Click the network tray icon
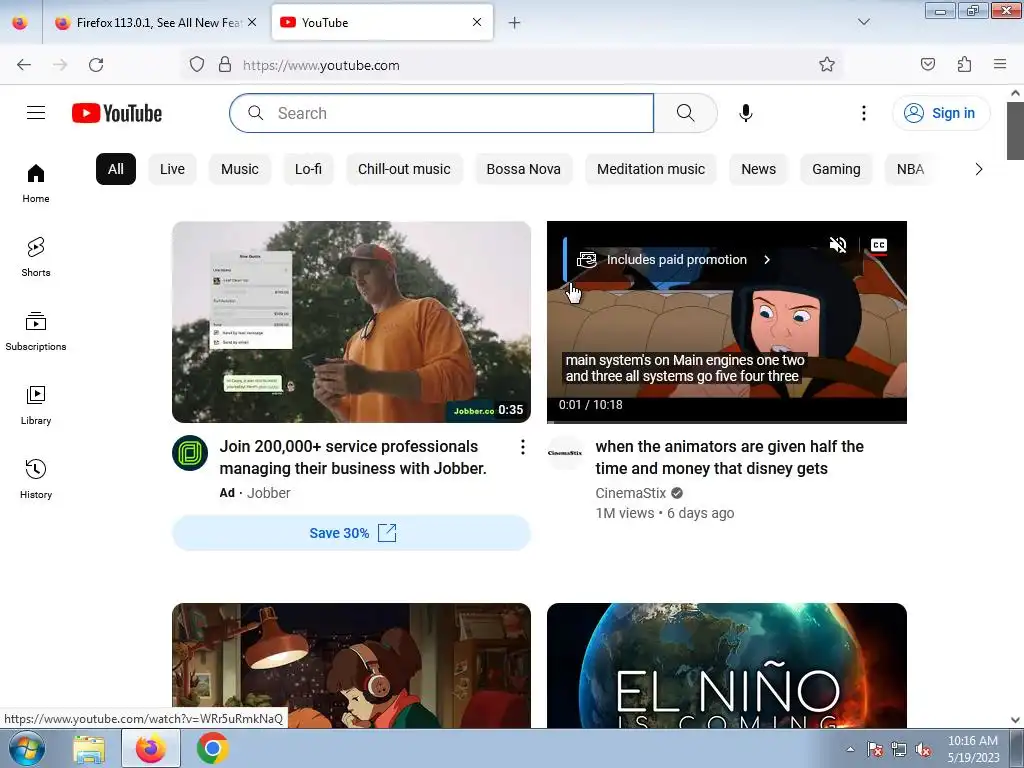Viewport: 1024px width, 768px height. click(x=899, y=750)
